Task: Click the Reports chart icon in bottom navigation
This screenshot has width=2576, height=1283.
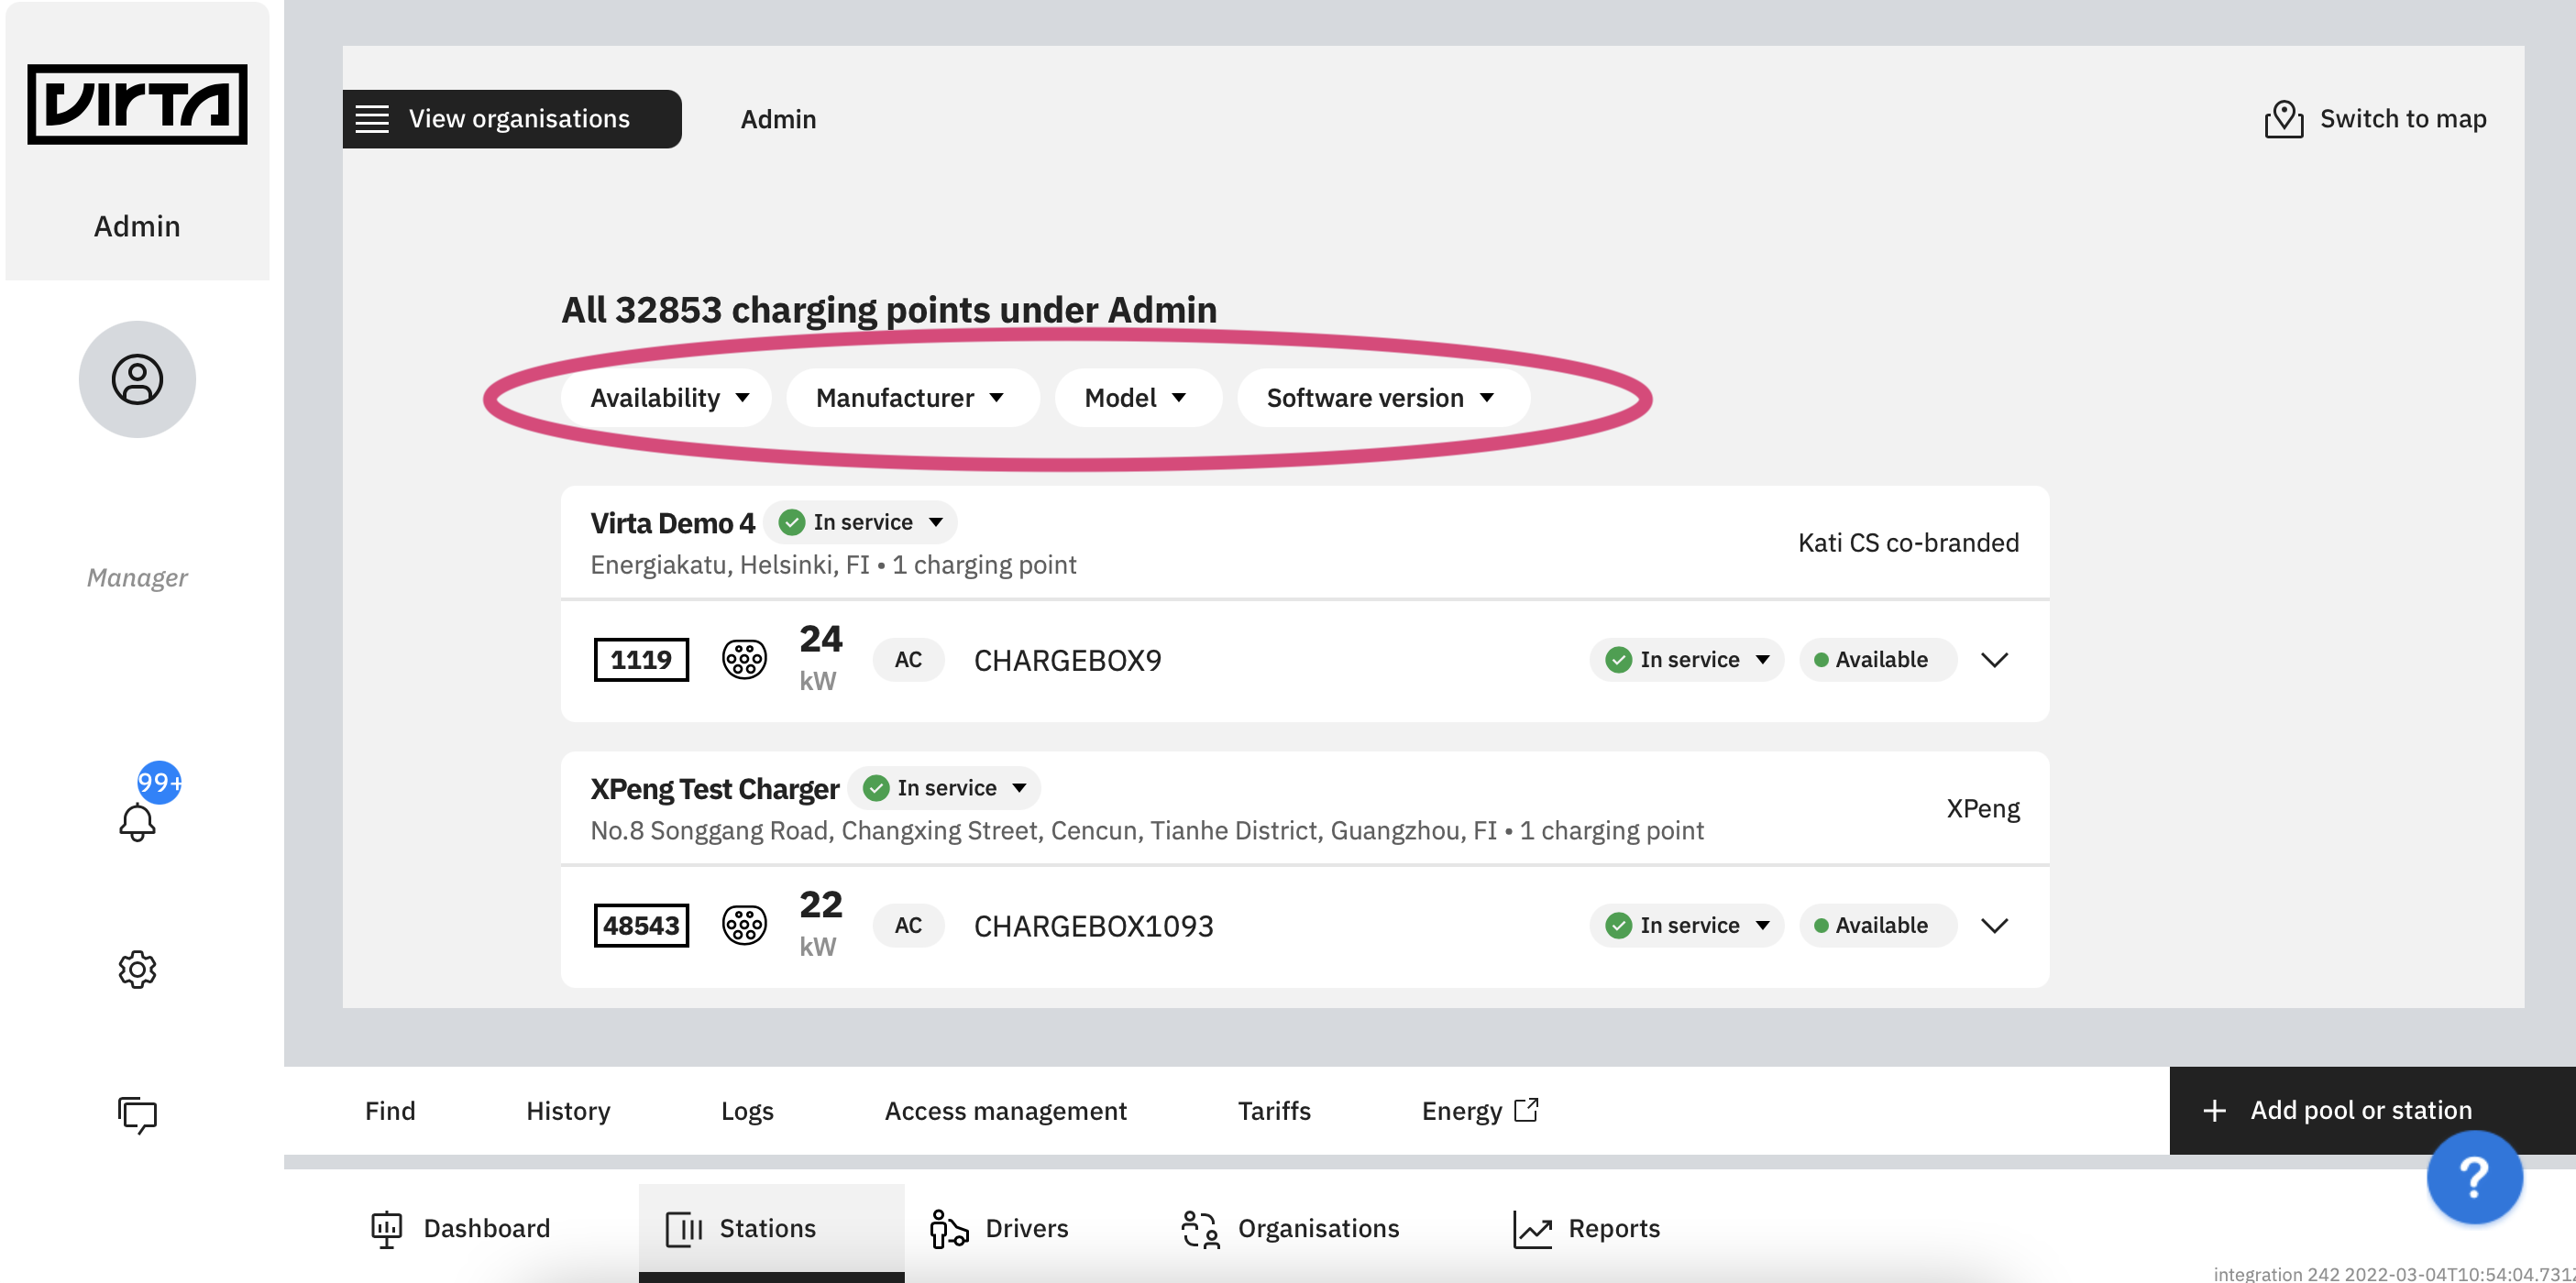Action: [x=1532, y=1229]
